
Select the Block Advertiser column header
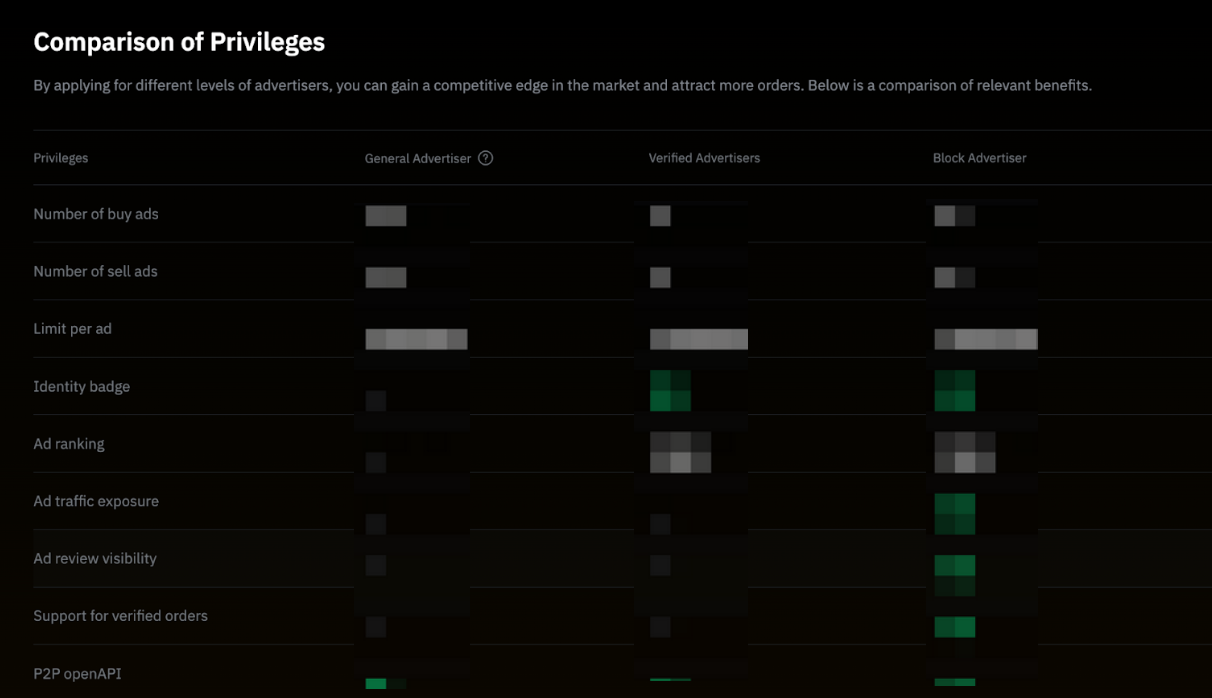coord(979,158)
